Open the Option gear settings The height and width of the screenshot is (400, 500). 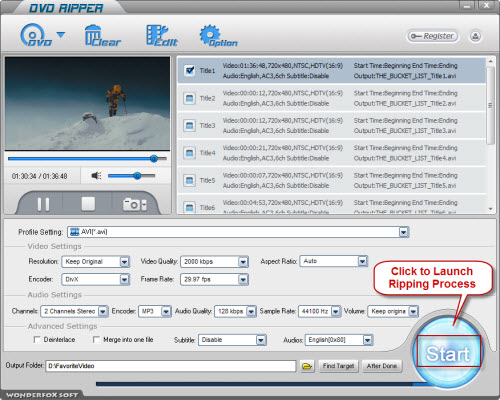pyautogui.click(x=218, y=36)
